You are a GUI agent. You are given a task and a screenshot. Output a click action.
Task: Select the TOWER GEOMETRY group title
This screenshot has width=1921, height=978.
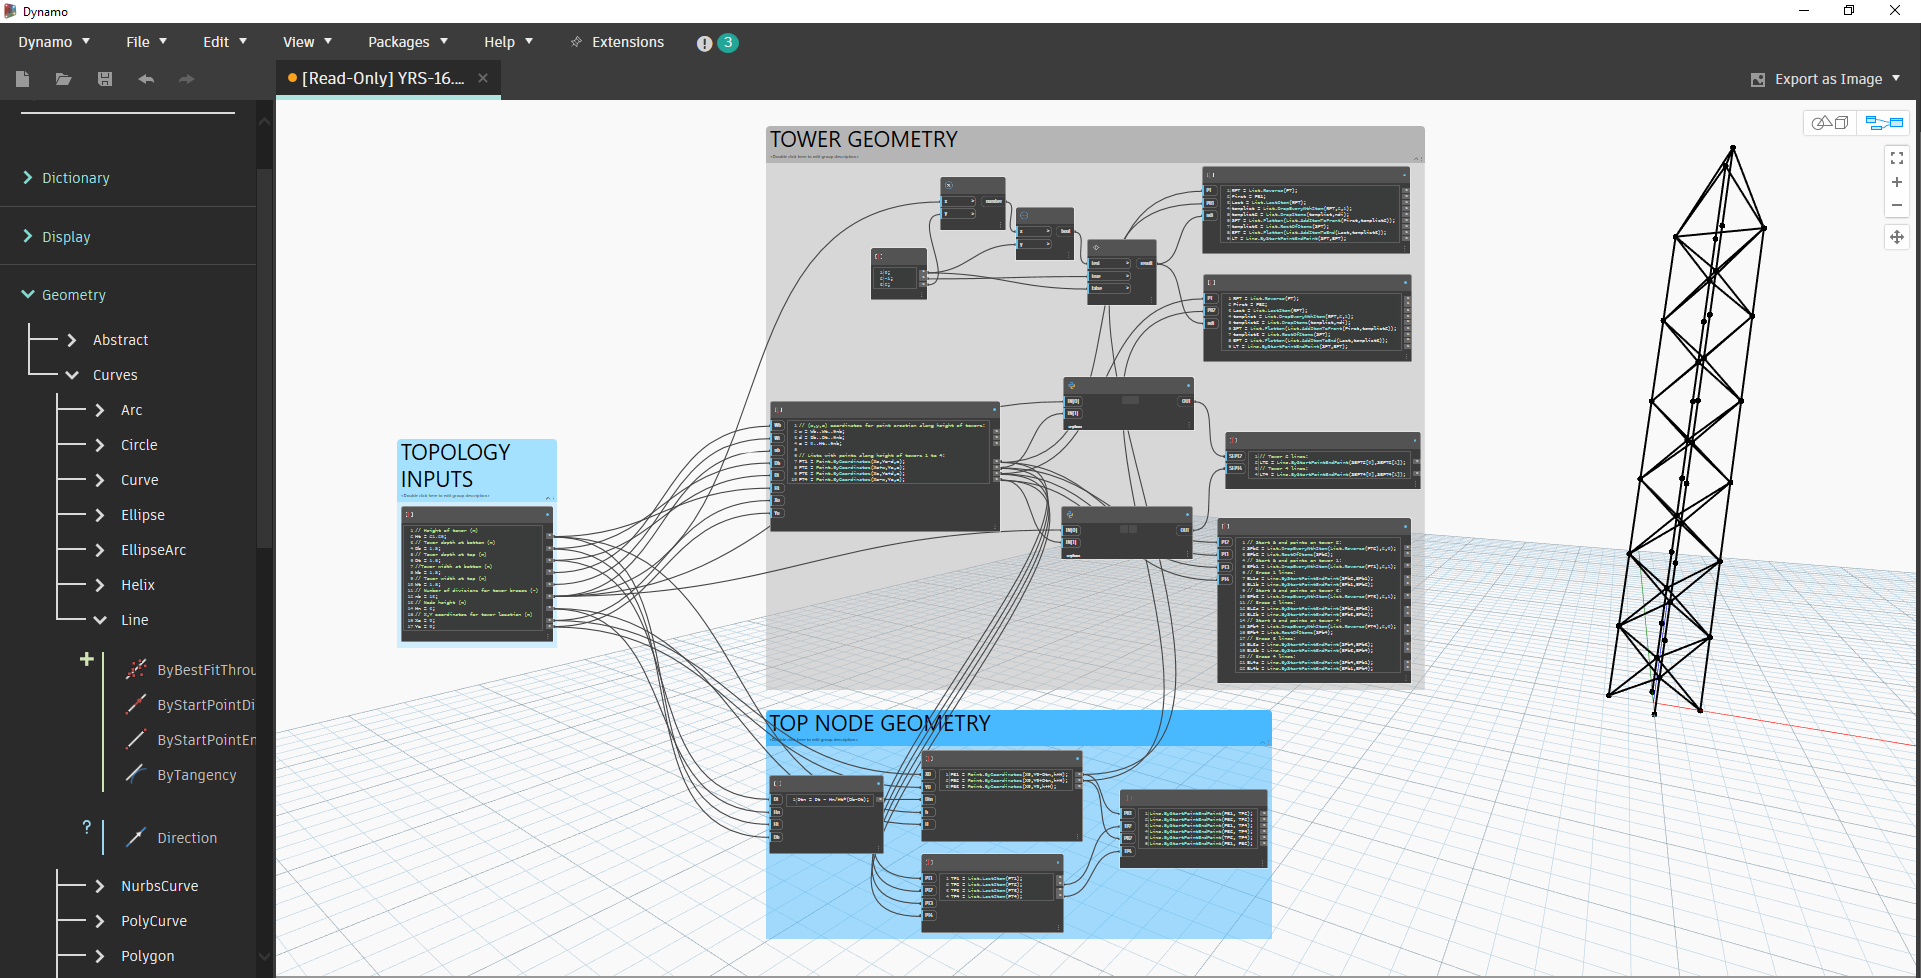(864, 140)
